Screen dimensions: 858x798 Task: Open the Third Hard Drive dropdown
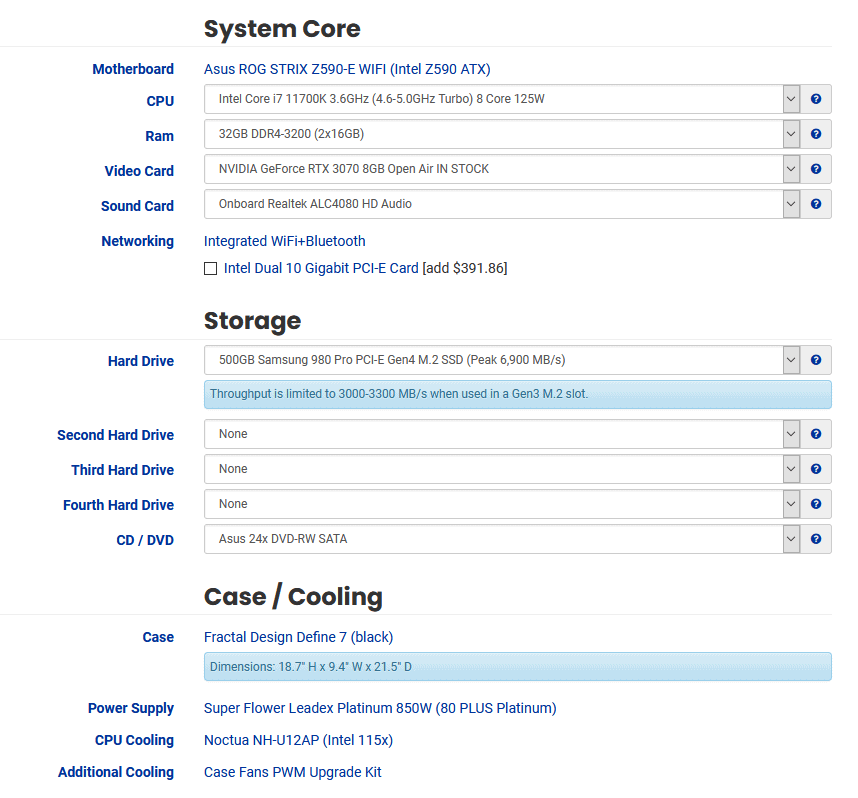click(x=502, y=469)
